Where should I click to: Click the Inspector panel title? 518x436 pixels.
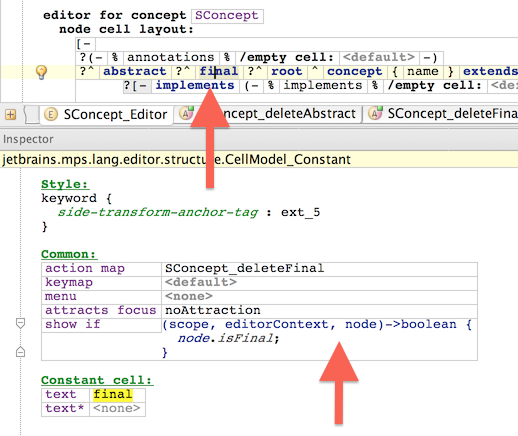28,139
